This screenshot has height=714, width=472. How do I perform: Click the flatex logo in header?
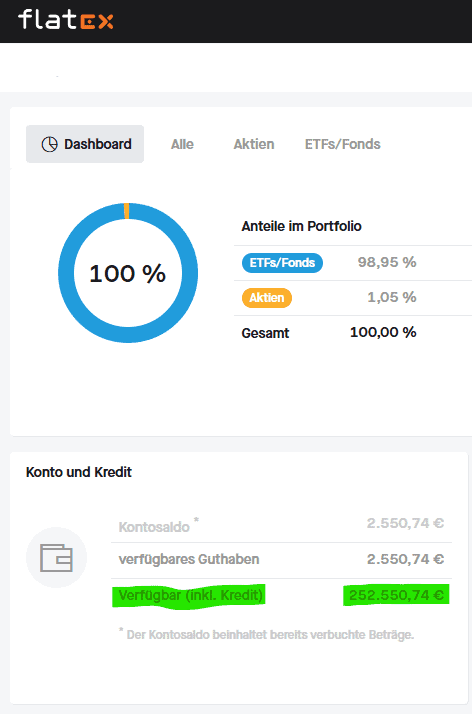click(x=66, y=20)
